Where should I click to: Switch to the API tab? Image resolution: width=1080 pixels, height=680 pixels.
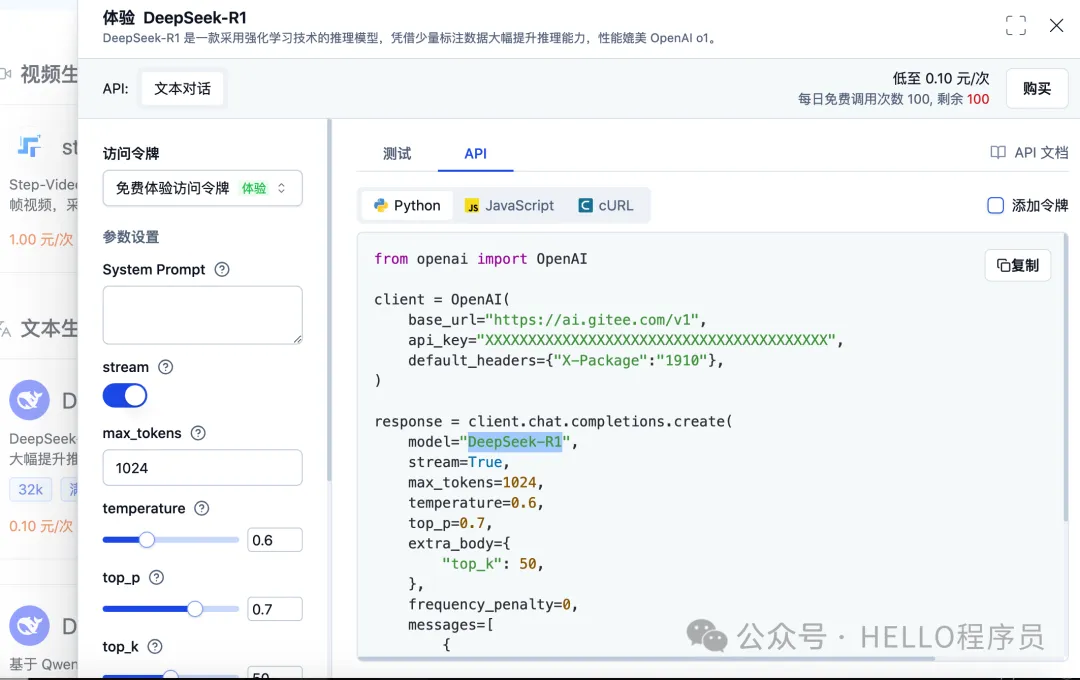coord(475,153)
